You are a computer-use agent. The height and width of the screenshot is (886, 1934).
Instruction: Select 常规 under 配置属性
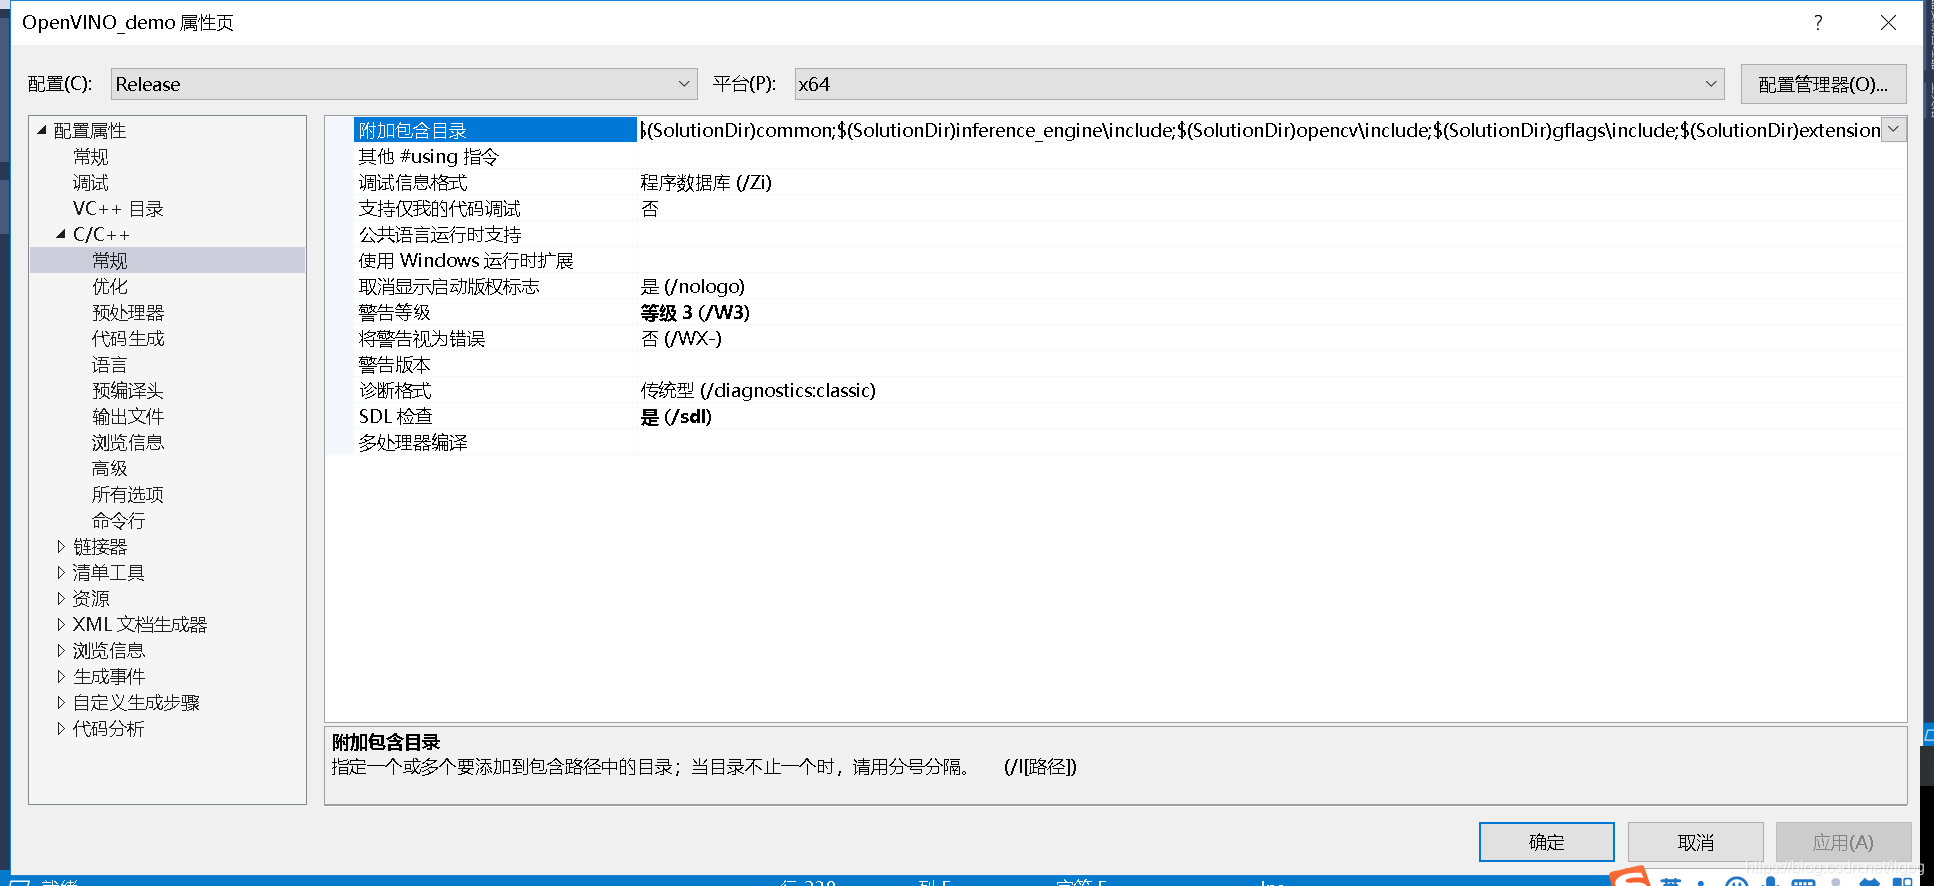[x=90, y=156]
